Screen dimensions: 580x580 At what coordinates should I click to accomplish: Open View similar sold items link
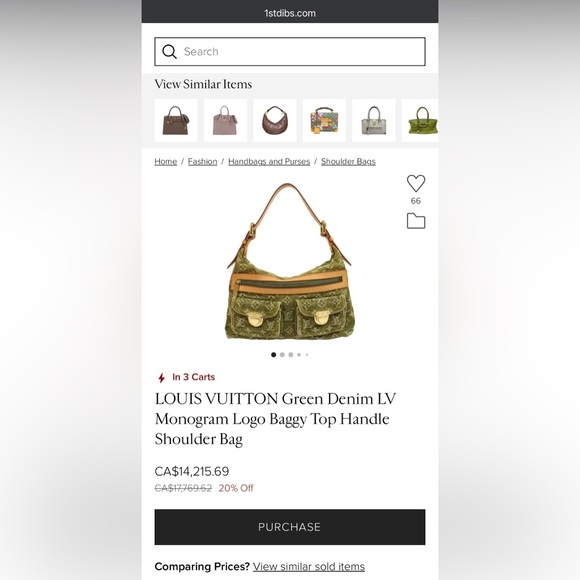pos(309,567)
